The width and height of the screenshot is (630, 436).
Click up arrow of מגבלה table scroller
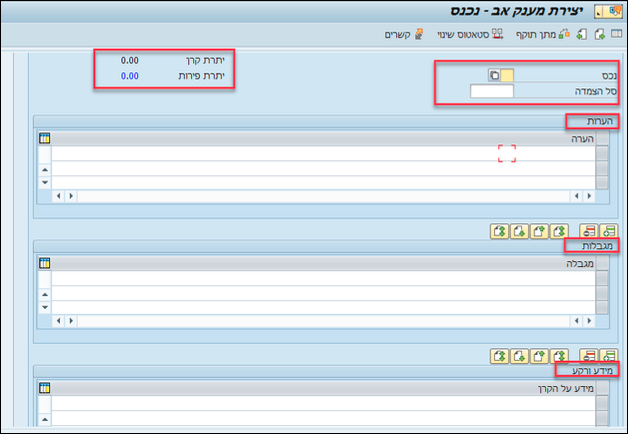(x=45, y=295)
